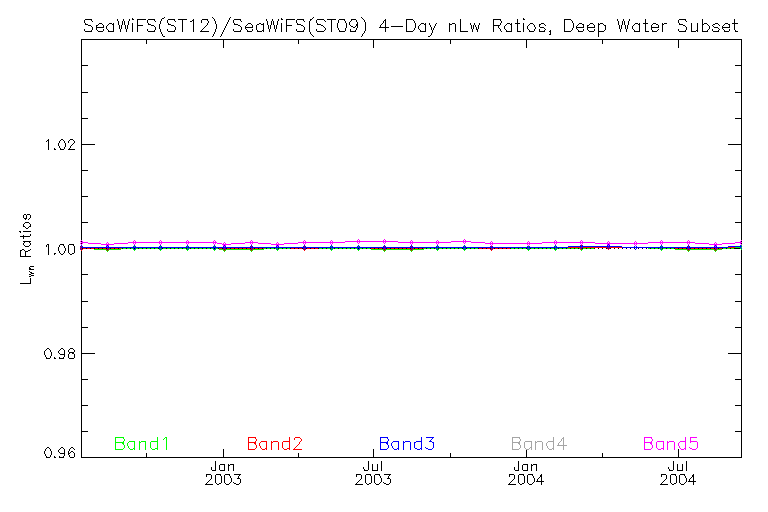
Task: Click the 0.98 y-axis tick label
Action: pyautogui.click(x=60, y=354)
